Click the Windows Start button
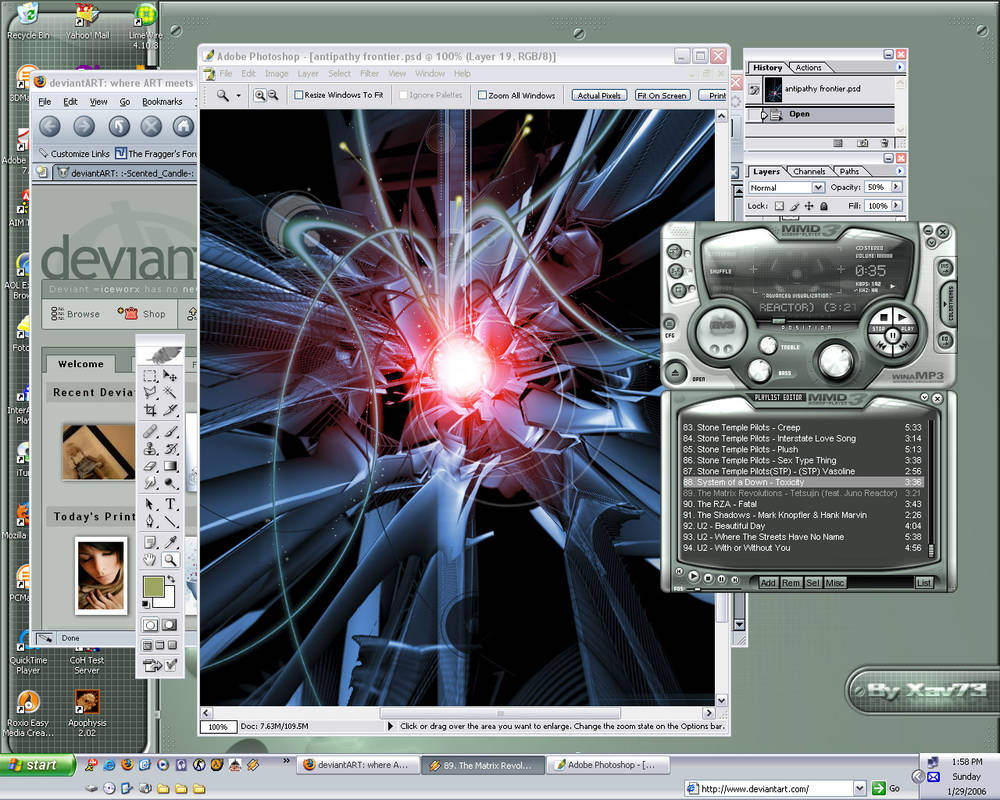Image resolution: width=1000 pixels, height=800 pixels. [37, 765]
